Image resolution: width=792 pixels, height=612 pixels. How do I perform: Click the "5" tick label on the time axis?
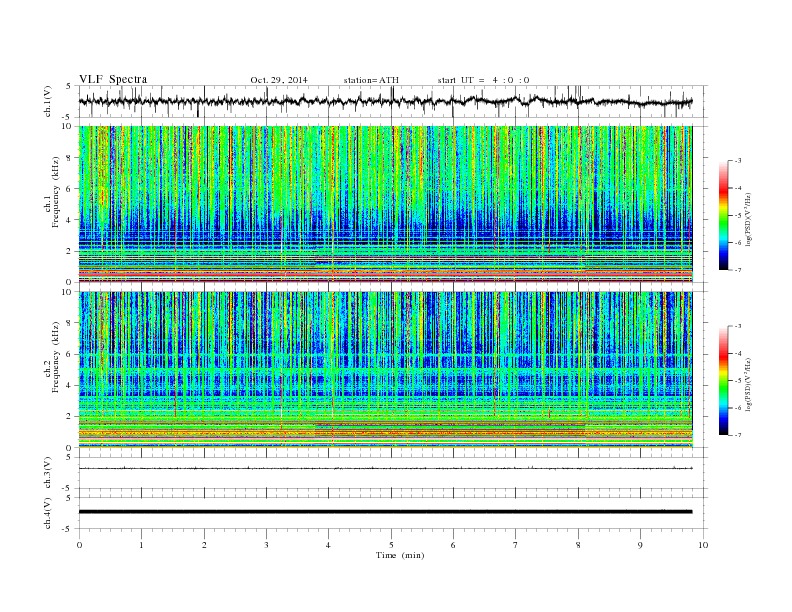(391, 545)
